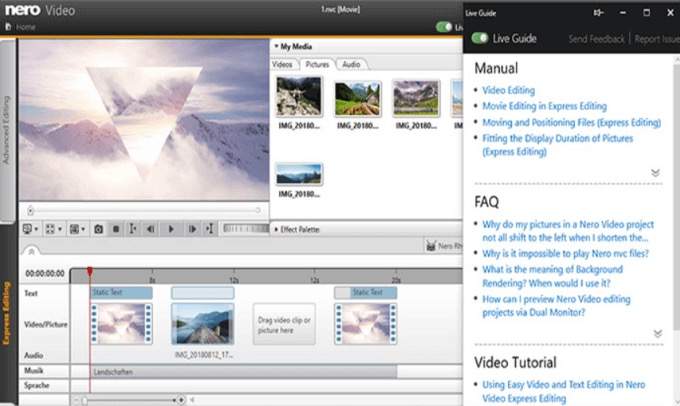Image resolution: width=680 pixels, height=406 pixels.
Task: Select the hiker mountain picture thumbnail
Action: click(299, 96)
